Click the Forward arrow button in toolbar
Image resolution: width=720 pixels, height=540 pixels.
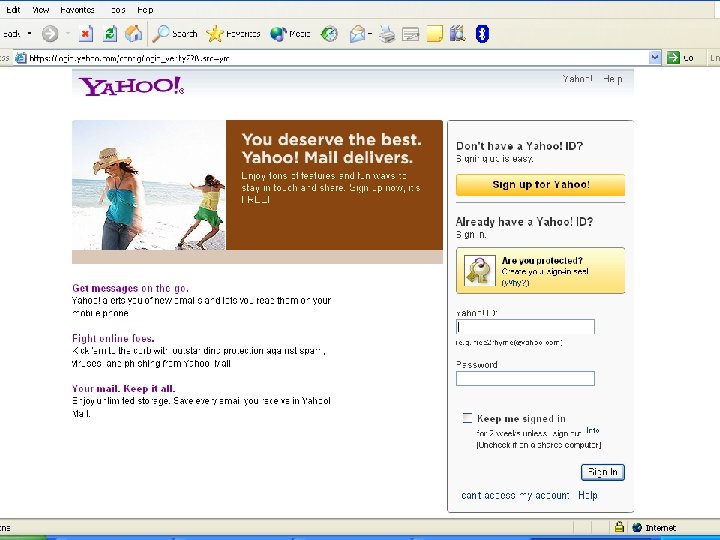click(x=50, y=34)
